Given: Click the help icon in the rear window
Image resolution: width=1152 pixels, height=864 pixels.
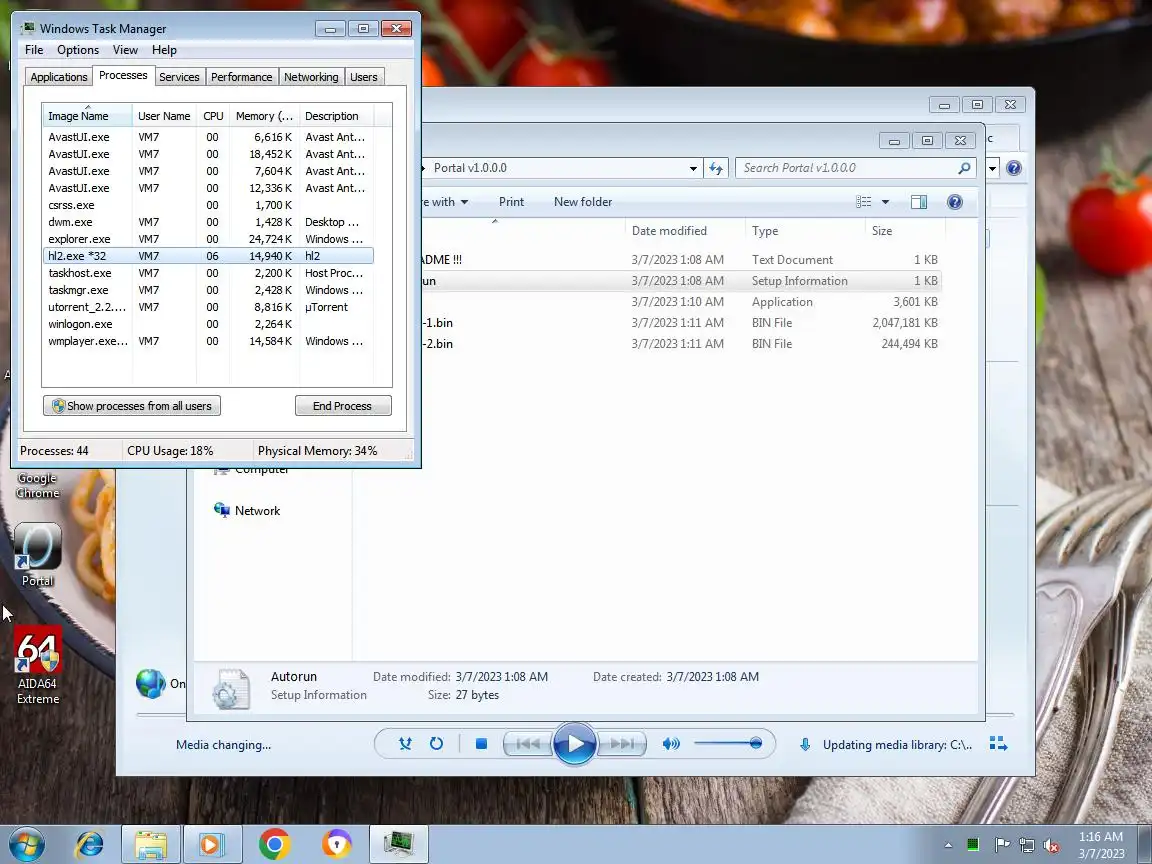Looking at the screenshot, I should click(x=1014, y=168).
